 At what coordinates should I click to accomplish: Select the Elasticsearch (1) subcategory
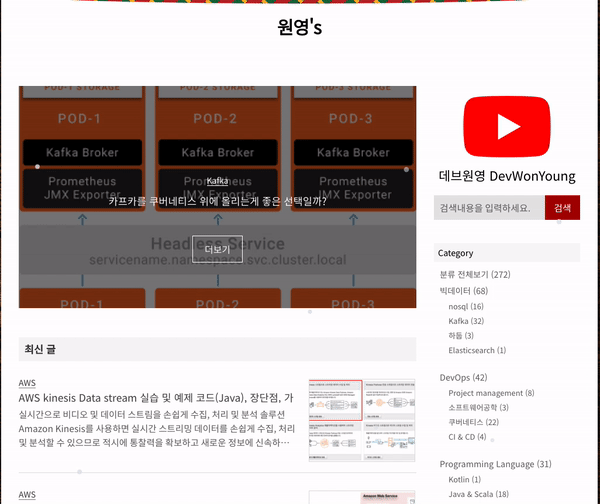(x=477, y=350)
